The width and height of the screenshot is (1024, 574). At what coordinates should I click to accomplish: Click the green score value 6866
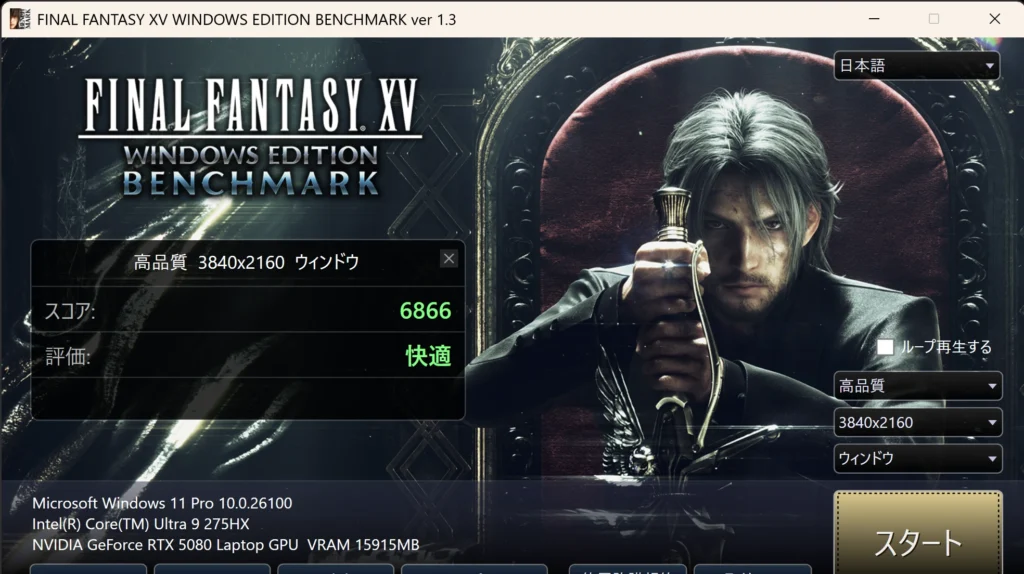(x=425, y=310)
